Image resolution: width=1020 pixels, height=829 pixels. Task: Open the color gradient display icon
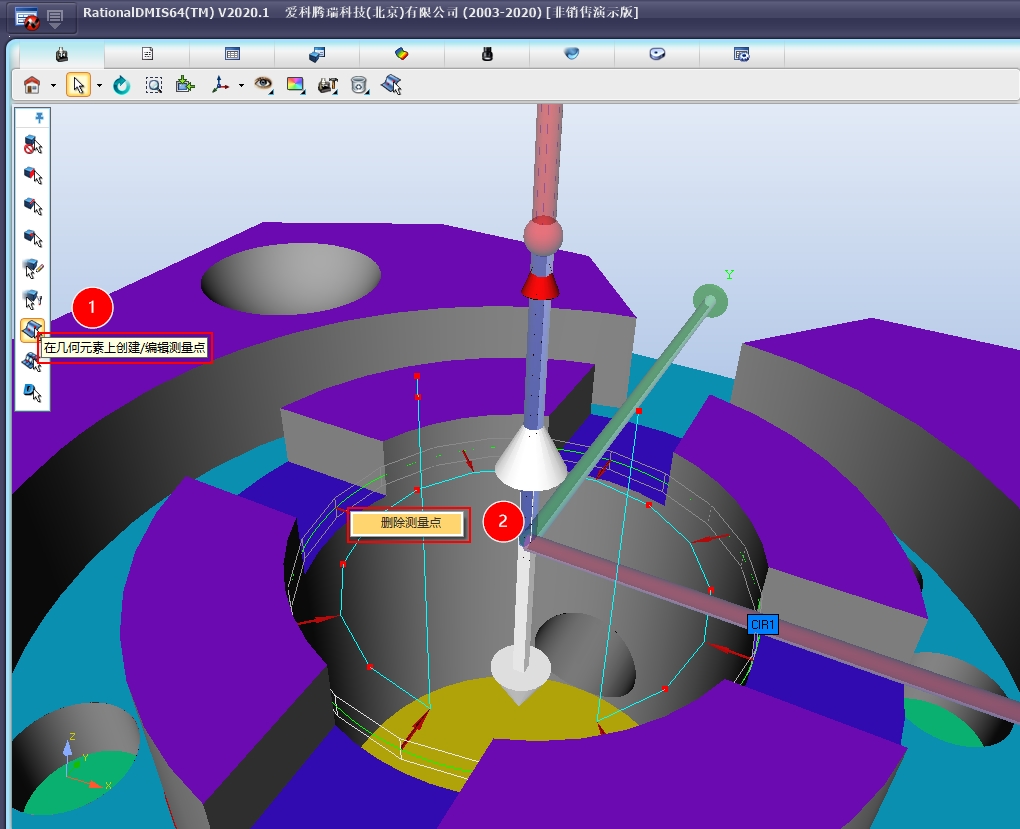295,85
